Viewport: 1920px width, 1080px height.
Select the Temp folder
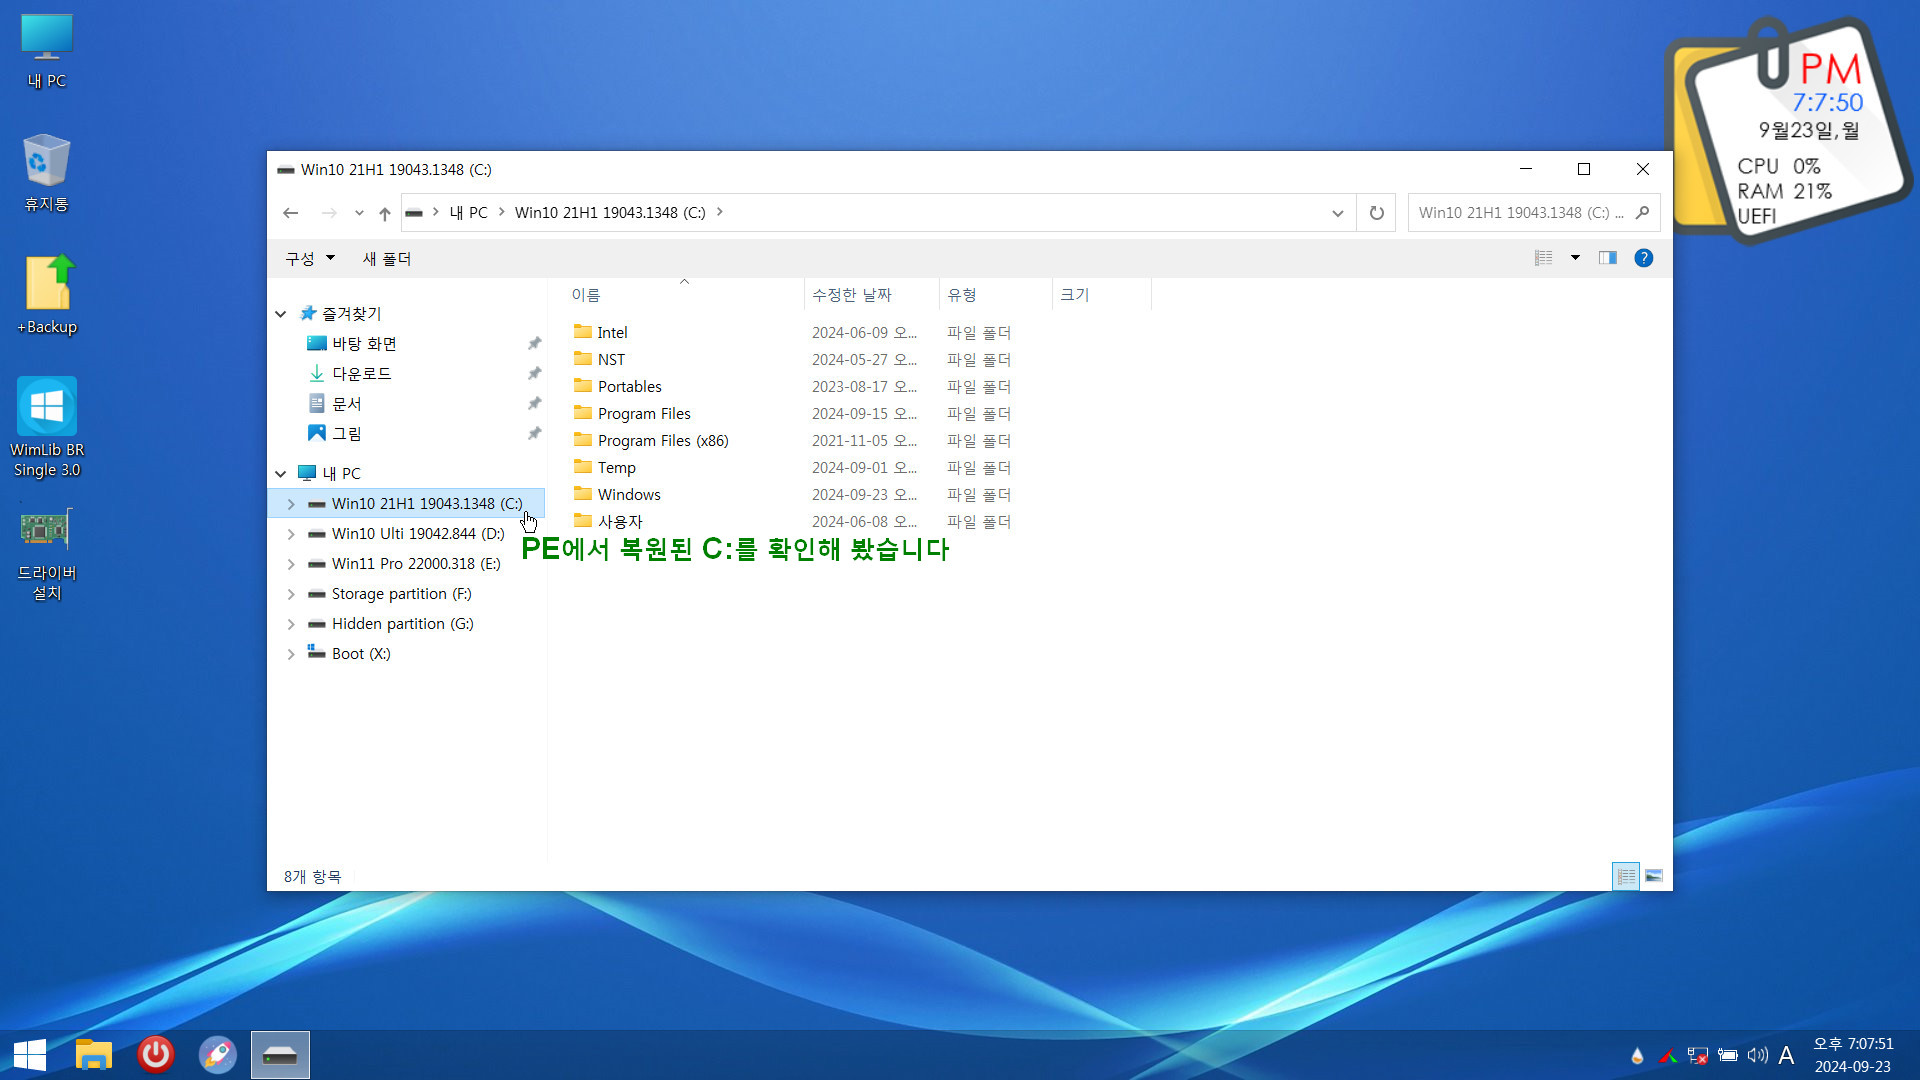pos(616,468)
